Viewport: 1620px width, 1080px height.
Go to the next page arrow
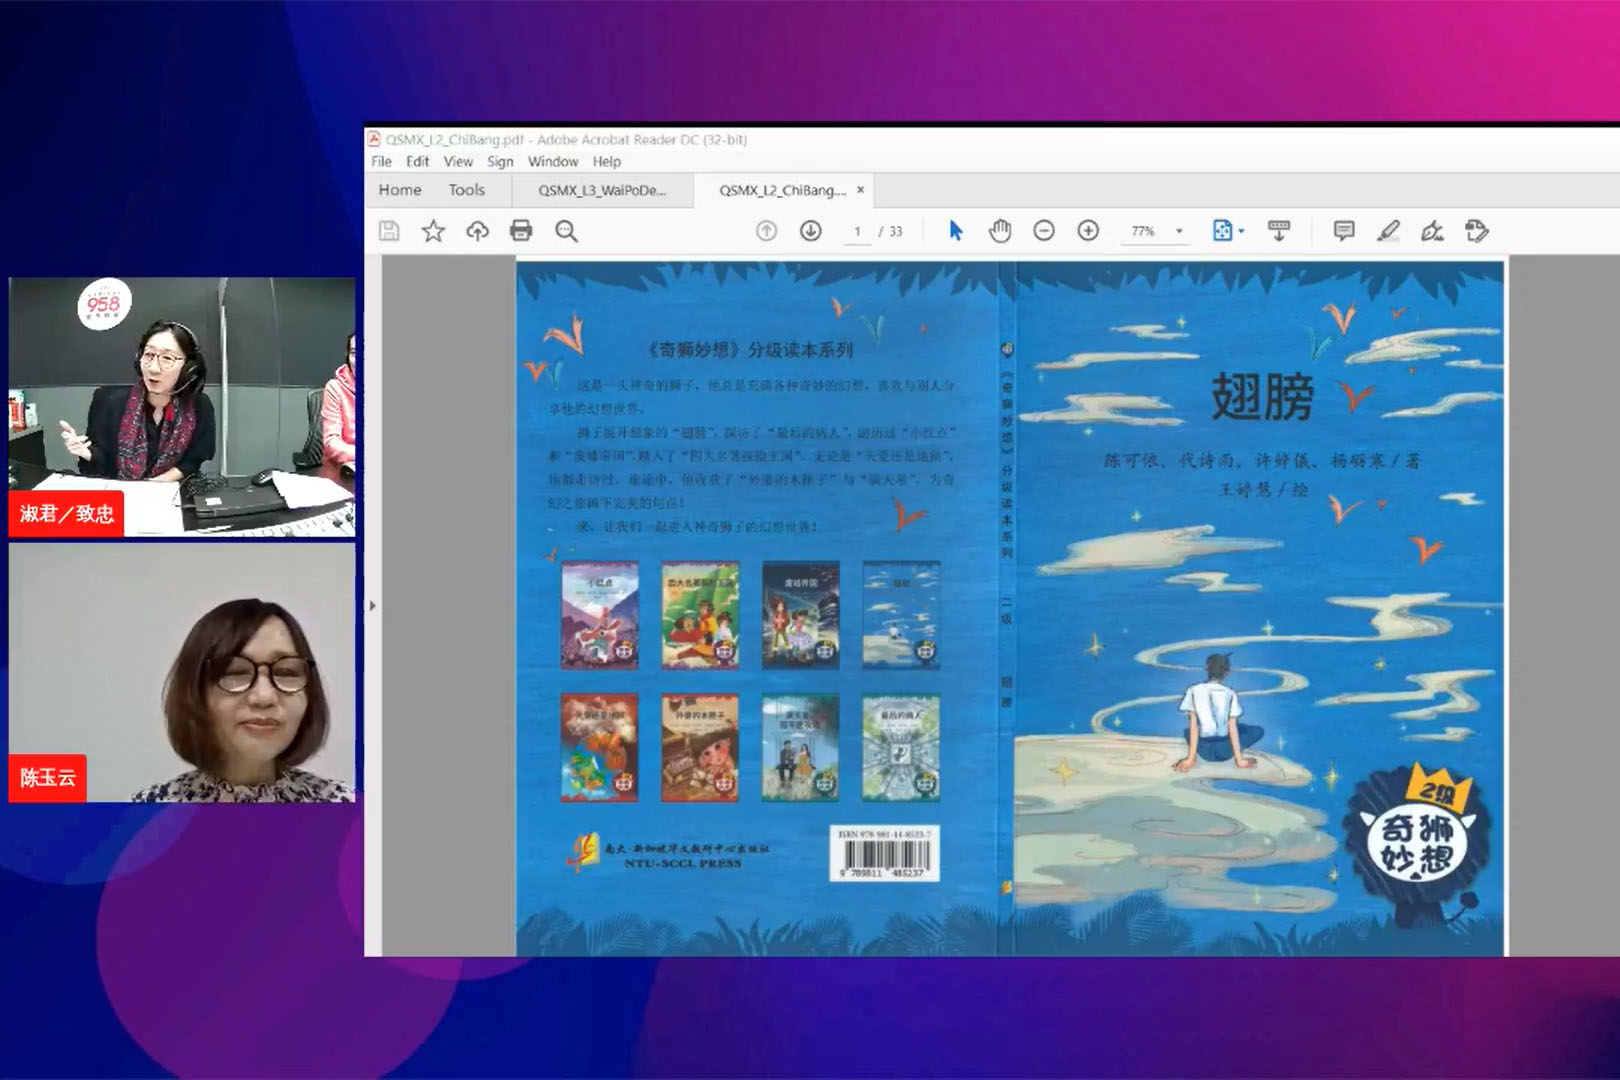point(811,231)
